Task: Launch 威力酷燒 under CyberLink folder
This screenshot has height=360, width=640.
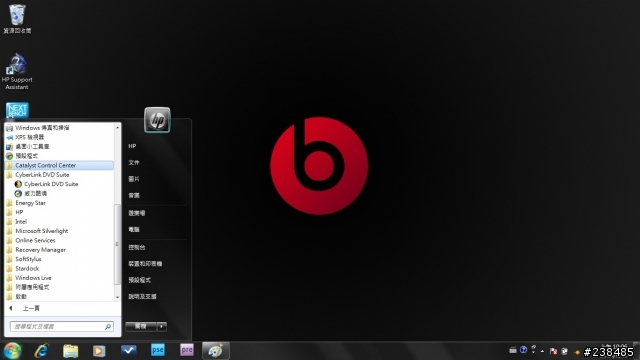Action: (x=59, y=193)
